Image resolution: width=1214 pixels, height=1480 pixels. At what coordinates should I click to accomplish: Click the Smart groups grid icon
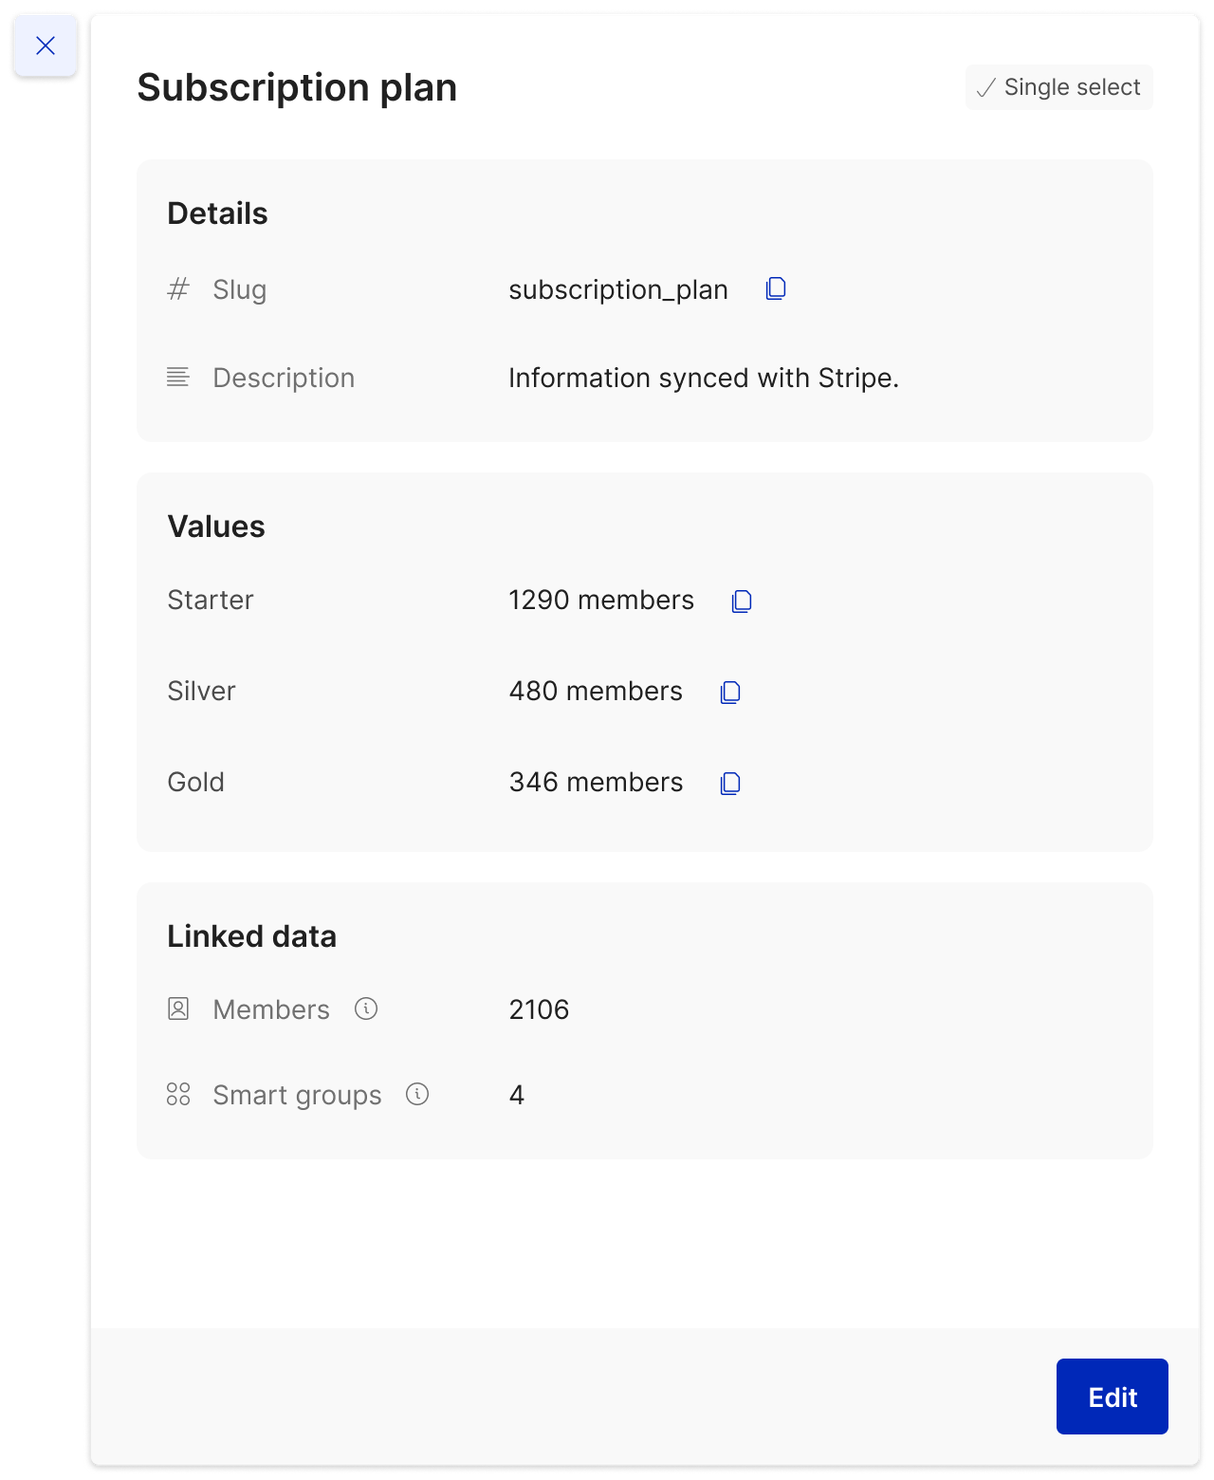point(178,1094)
